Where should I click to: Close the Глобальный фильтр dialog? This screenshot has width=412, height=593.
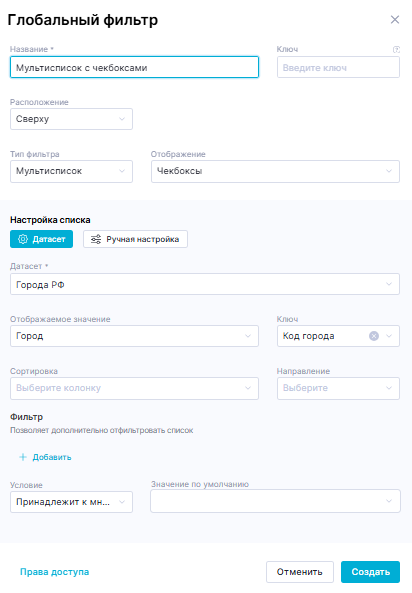(395, 20)
